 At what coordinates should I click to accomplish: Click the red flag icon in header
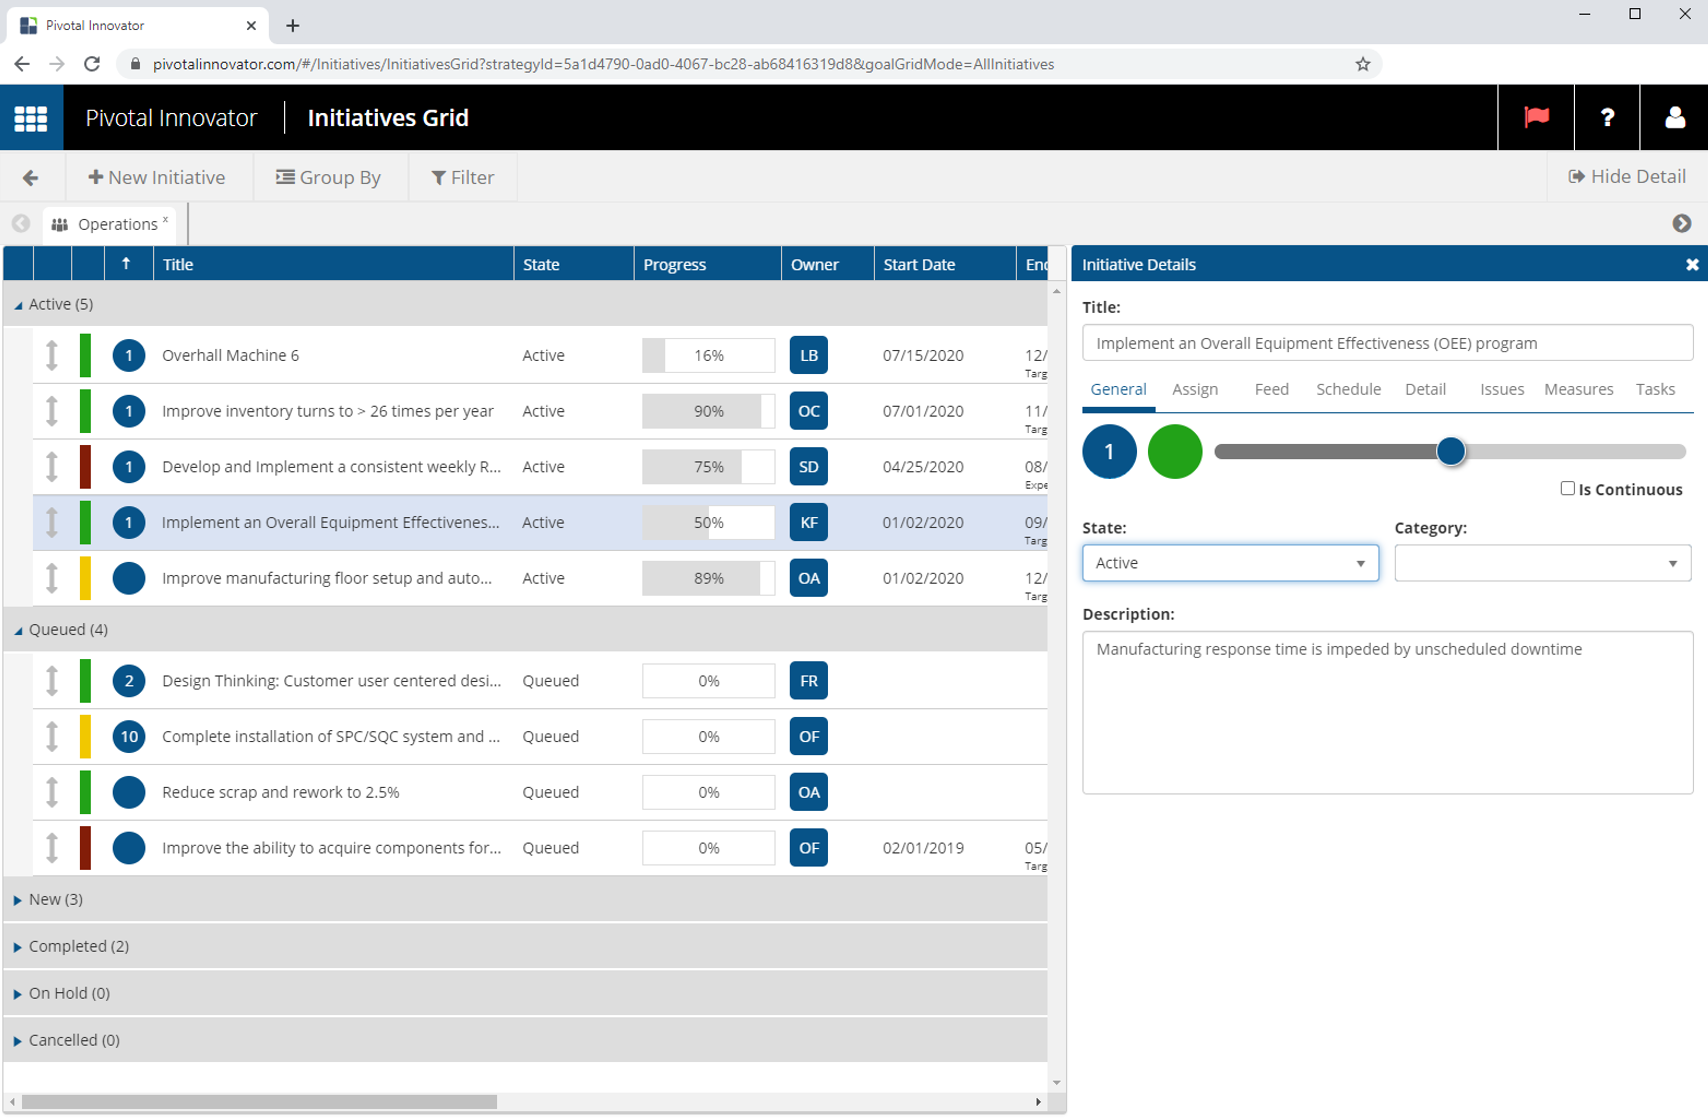coord(1536,118)
